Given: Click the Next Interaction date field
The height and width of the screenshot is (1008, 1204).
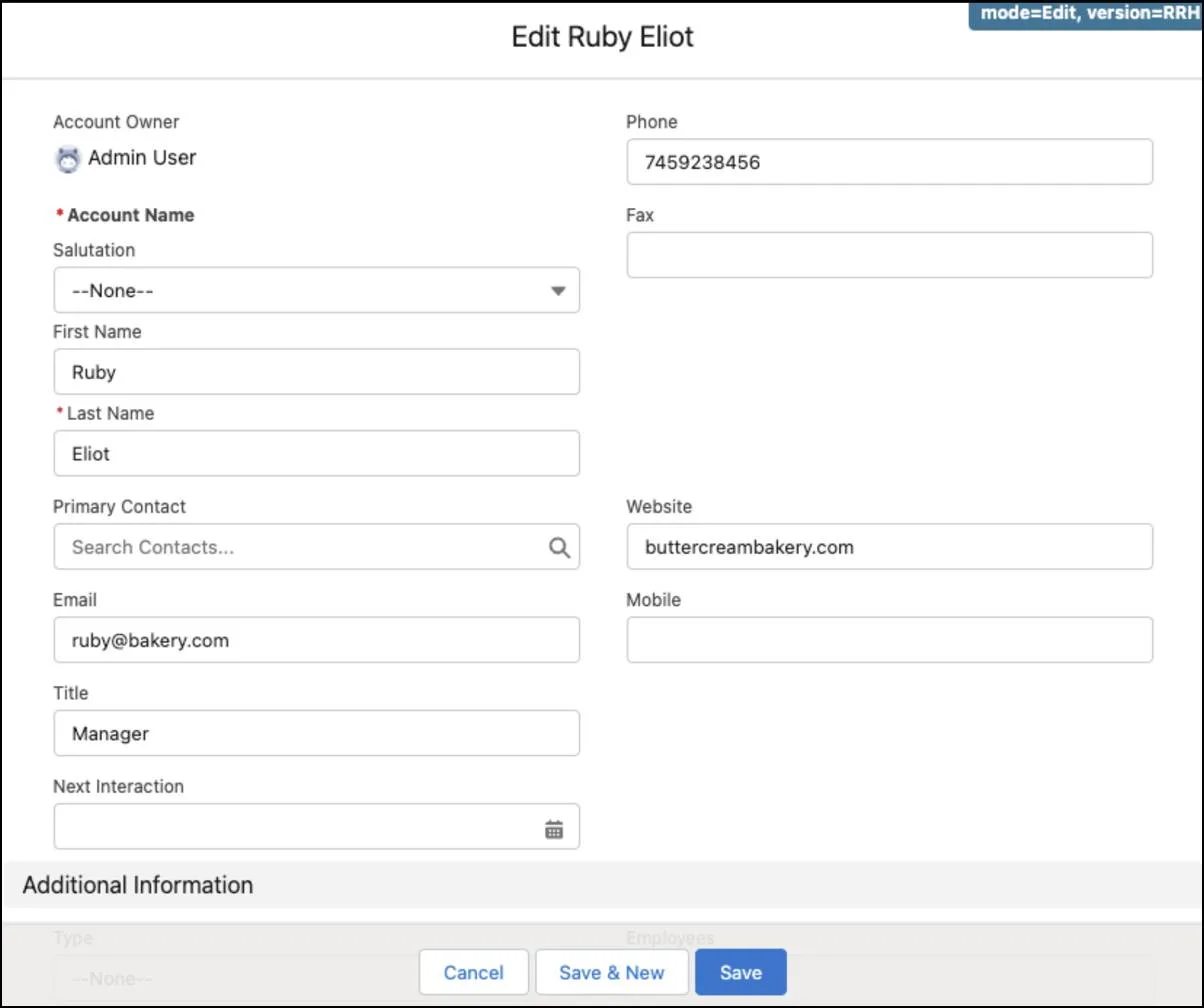Looking at the screenshot, I should [x=316, y=827].
